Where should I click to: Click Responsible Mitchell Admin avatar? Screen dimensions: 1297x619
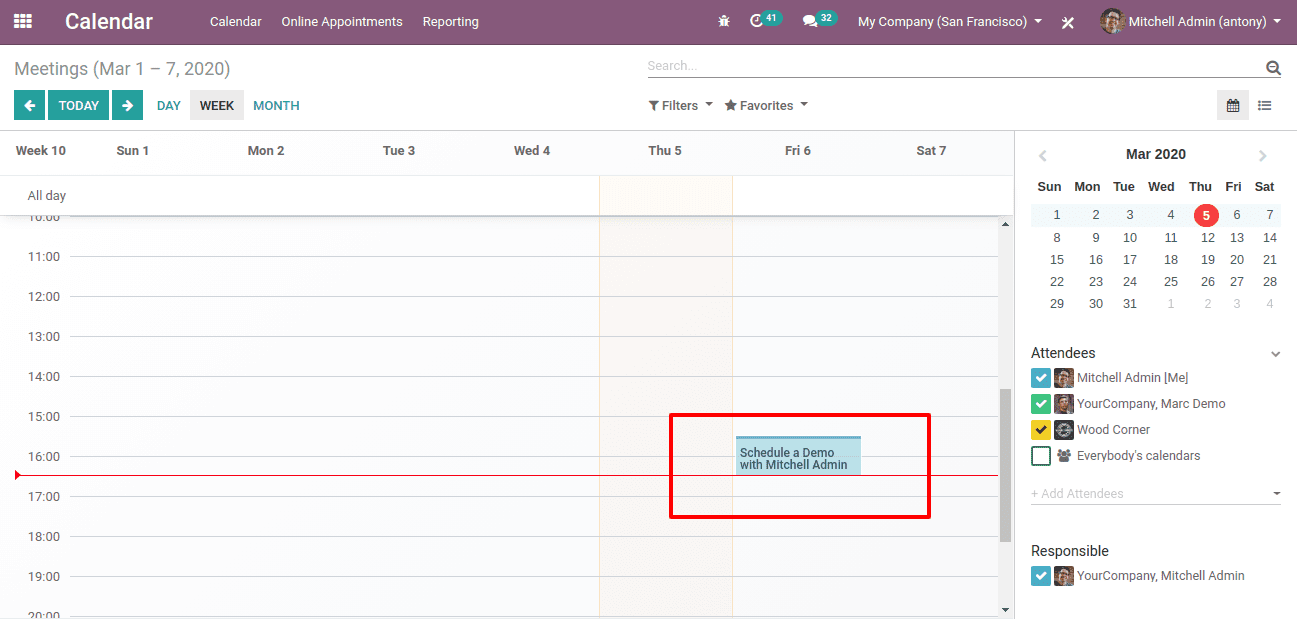(x=1064, y=576)
